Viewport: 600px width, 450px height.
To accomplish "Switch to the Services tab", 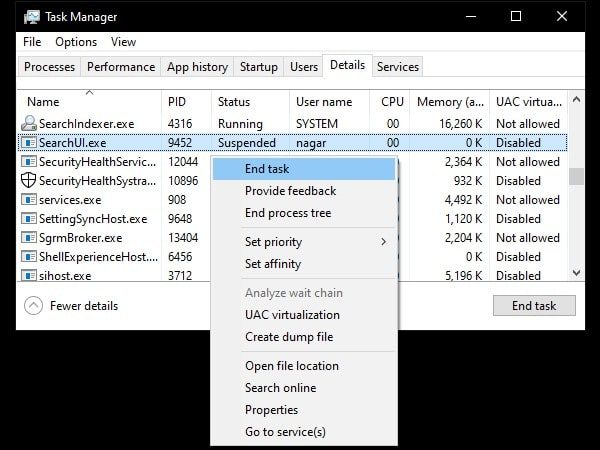I will pyautogui.click(x=398, y=67).
